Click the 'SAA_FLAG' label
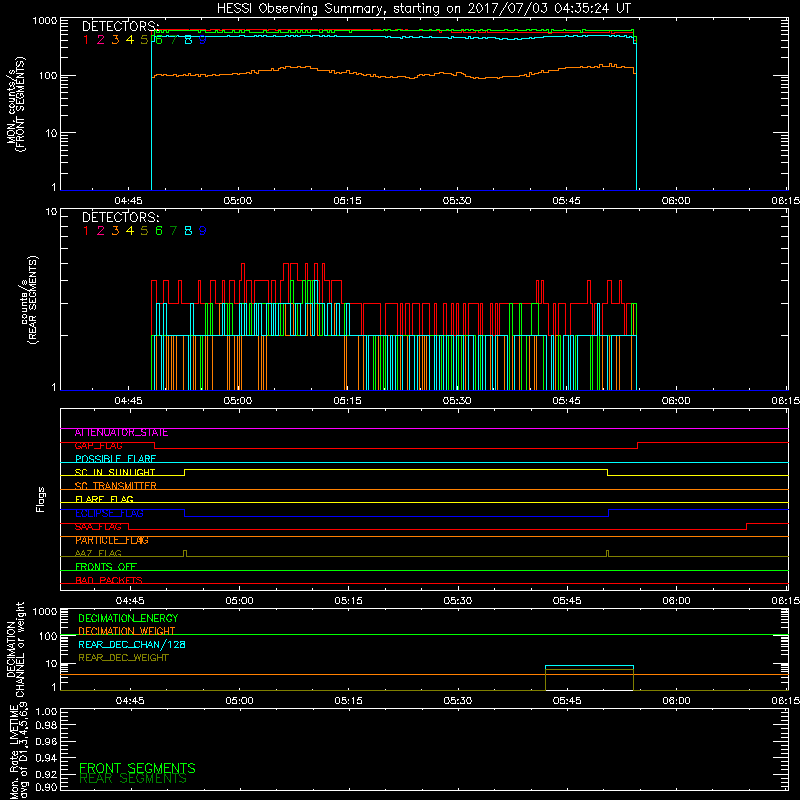Image resolution: width=800 pixels, height=800 pixels. tap(98, 527)
